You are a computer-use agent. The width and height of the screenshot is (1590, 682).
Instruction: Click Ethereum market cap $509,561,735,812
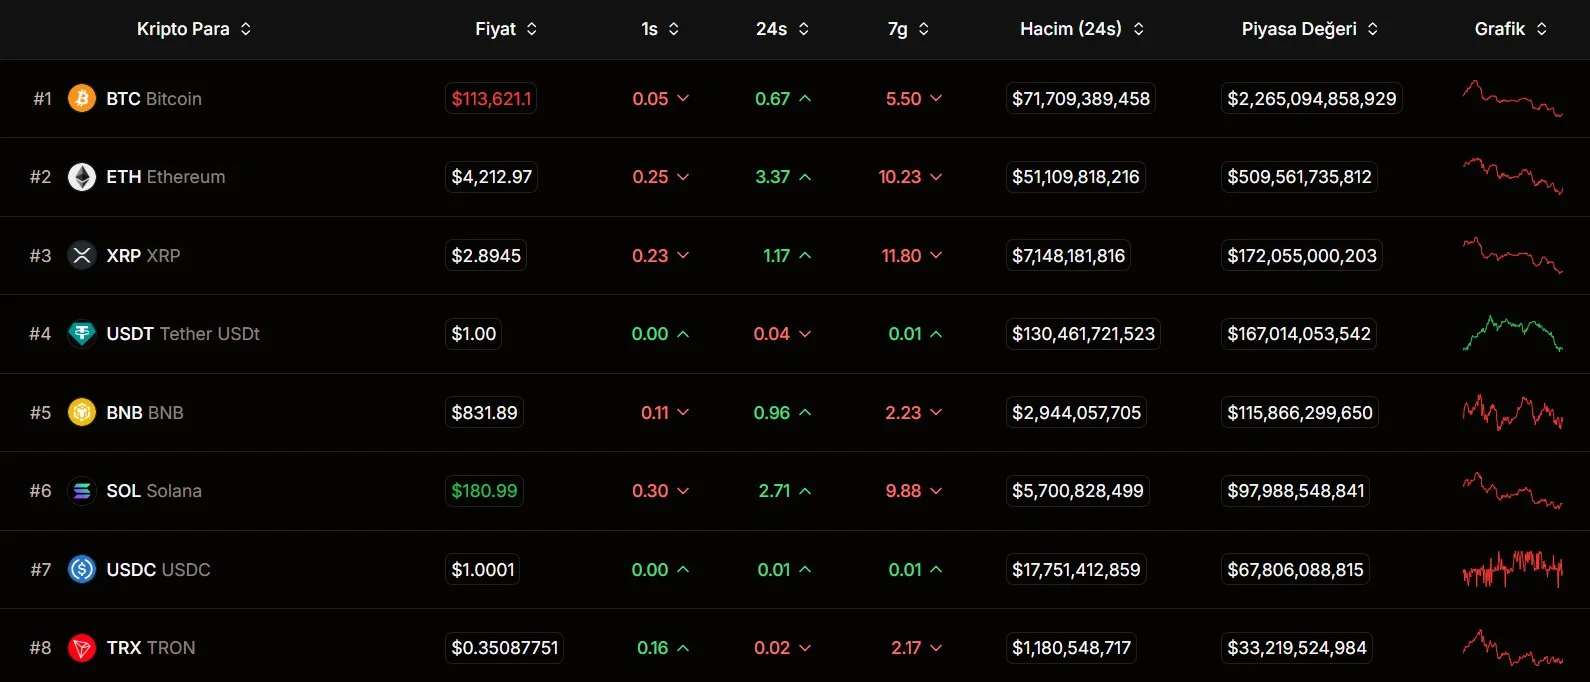[1300, 177]
